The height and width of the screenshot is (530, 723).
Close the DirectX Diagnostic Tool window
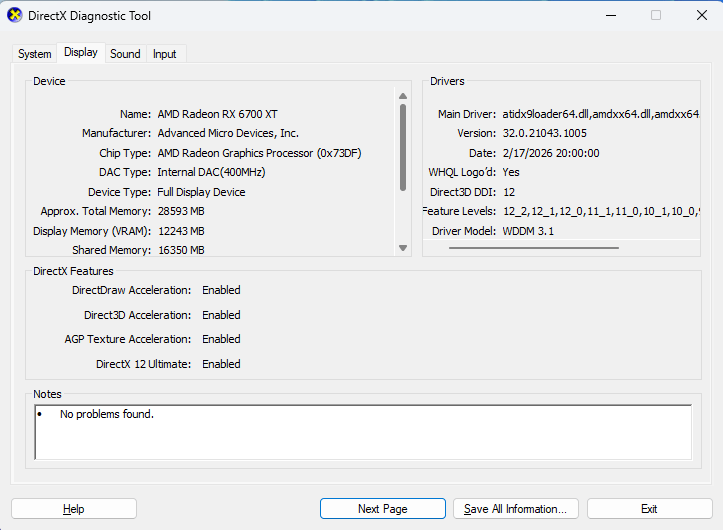[x=702, y=15]
